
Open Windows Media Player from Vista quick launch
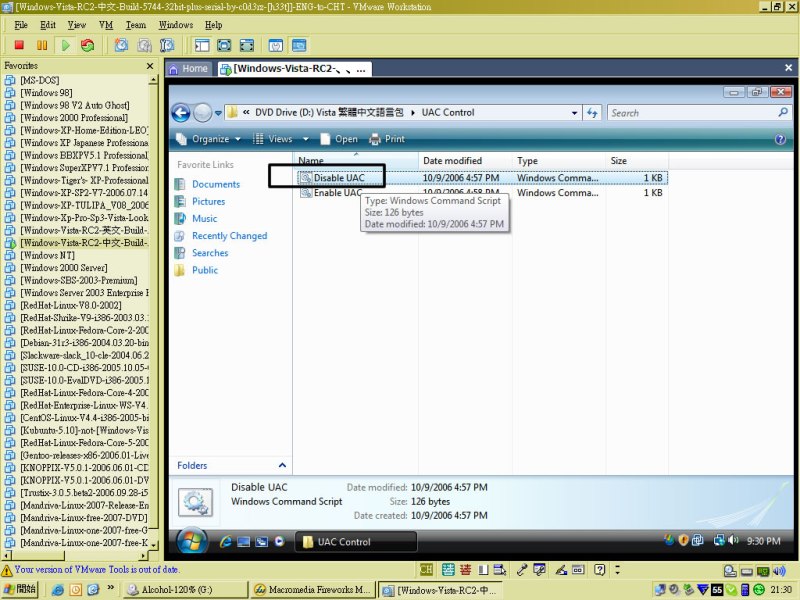click(x=279, y=542)
